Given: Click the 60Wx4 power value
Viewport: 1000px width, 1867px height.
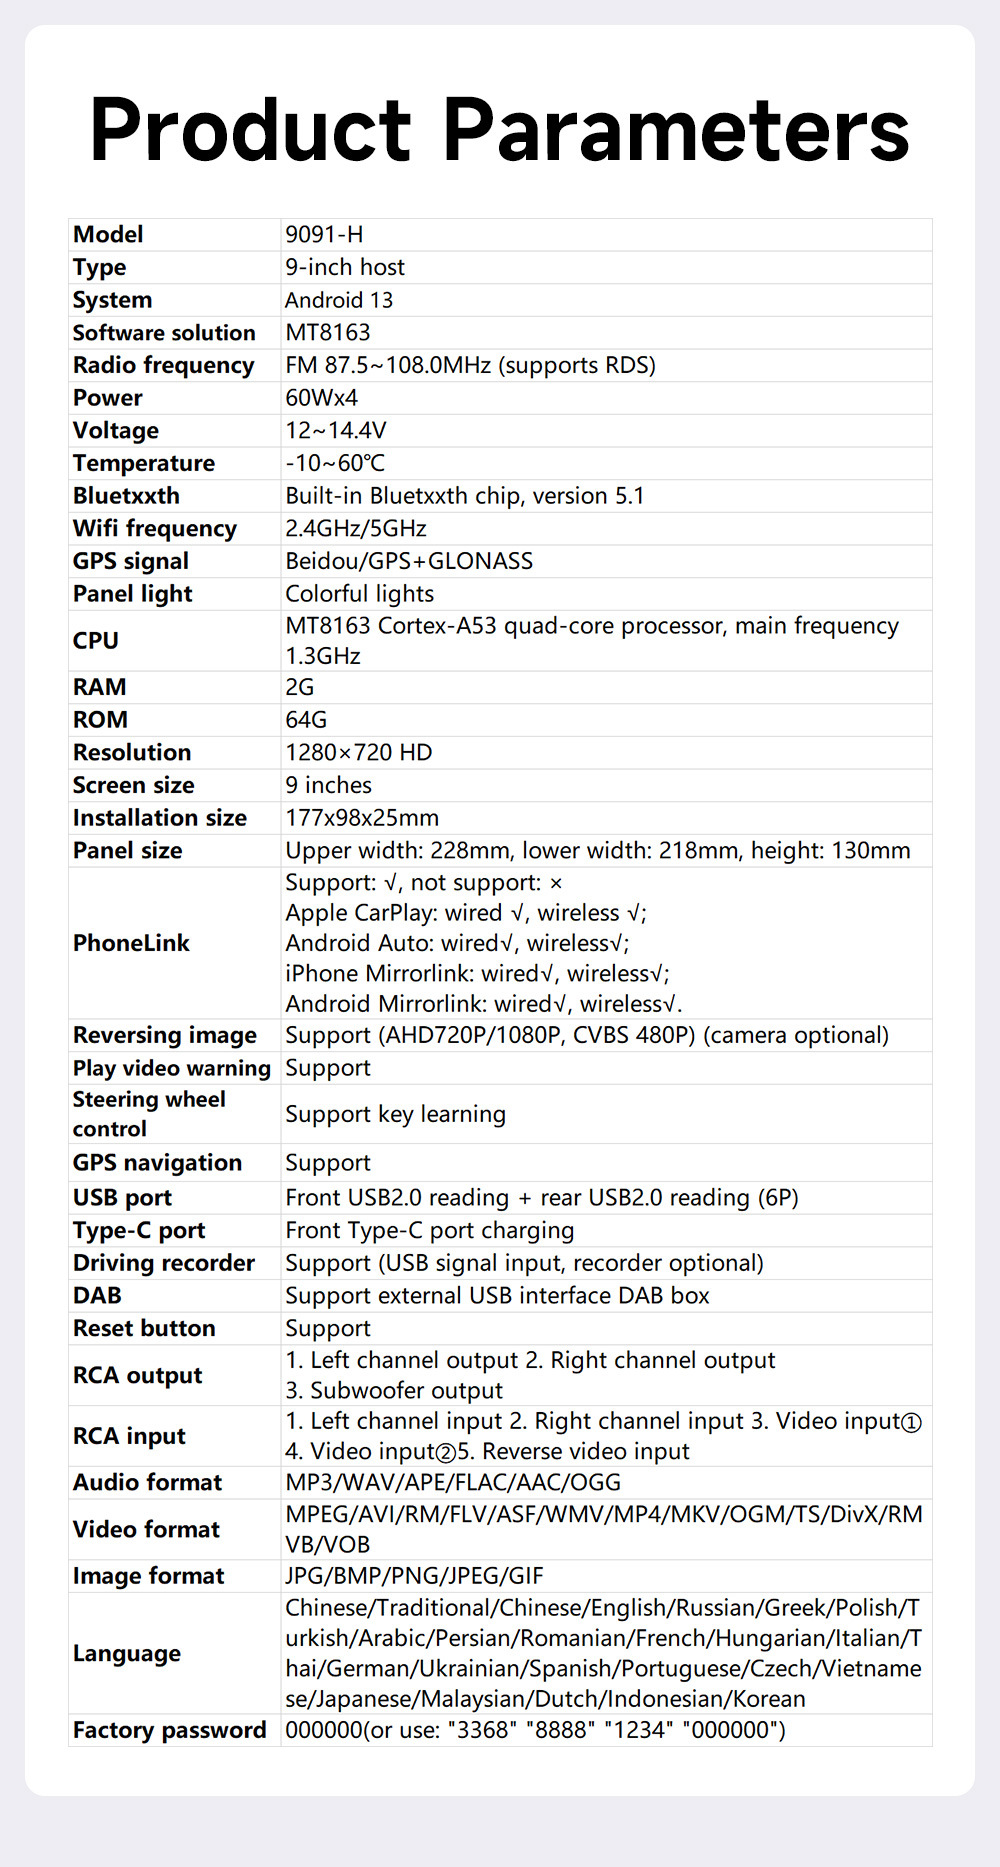Looking at the screenshot, I should click(321, 398).
